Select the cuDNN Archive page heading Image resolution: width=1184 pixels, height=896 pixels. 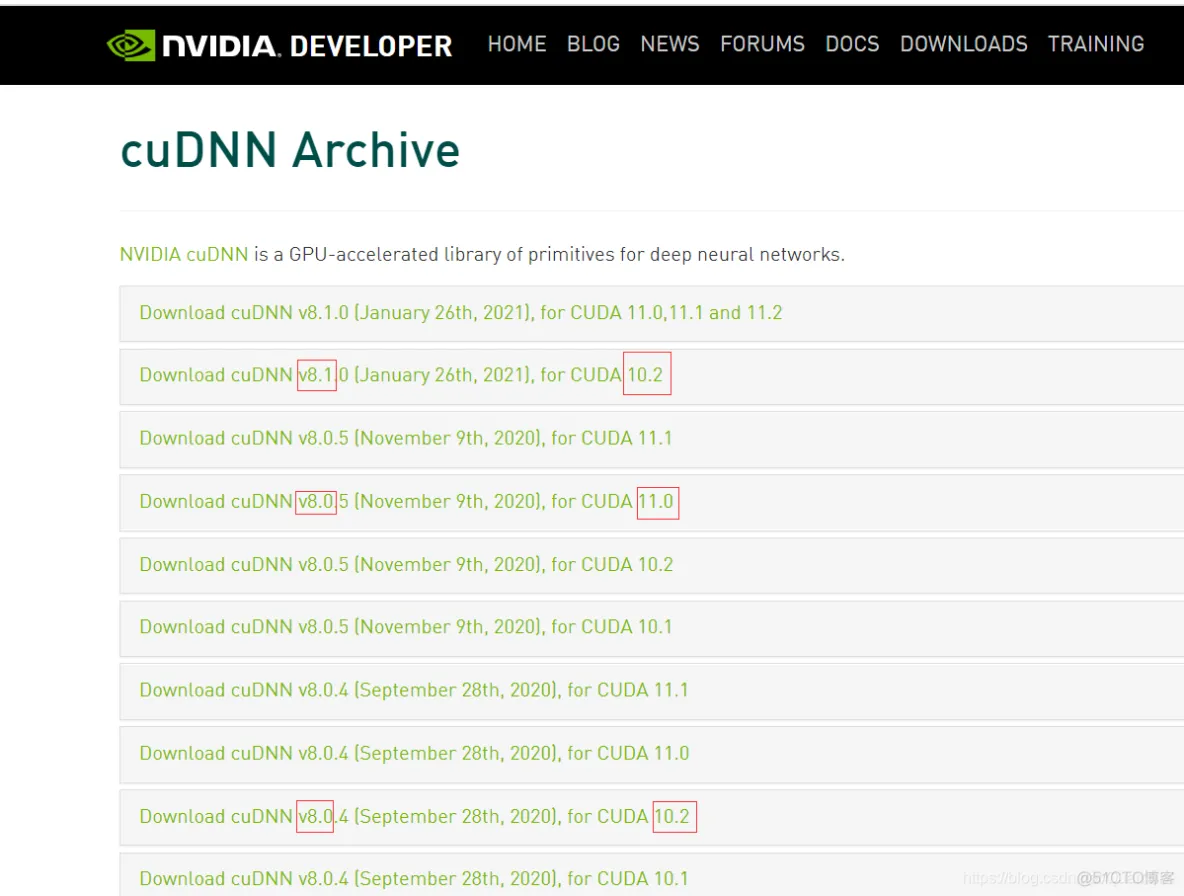[290, 150]
